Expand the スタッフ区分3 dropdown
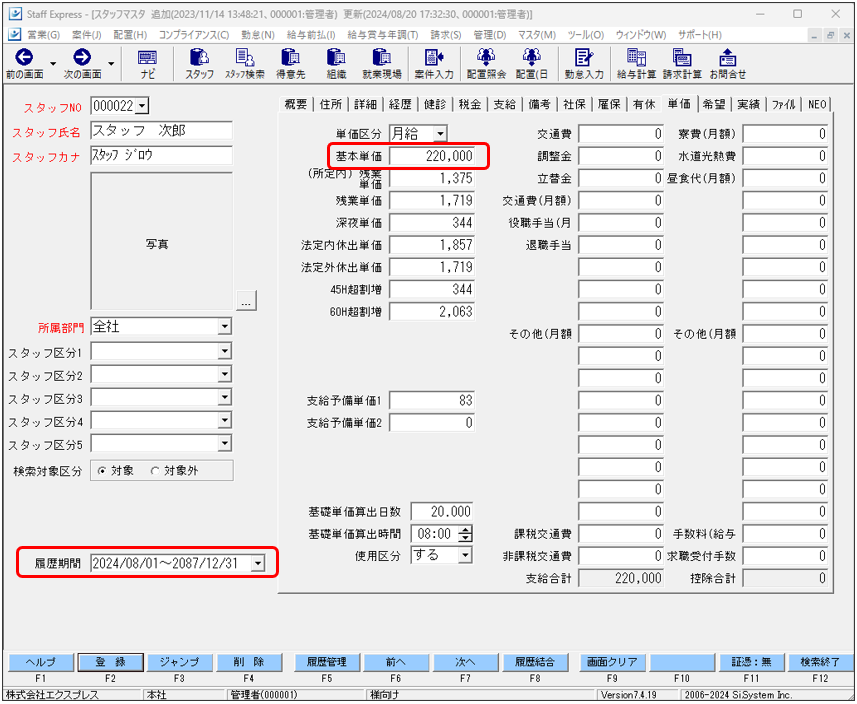This screenshot has height=704, width=857. coord(225,397)
